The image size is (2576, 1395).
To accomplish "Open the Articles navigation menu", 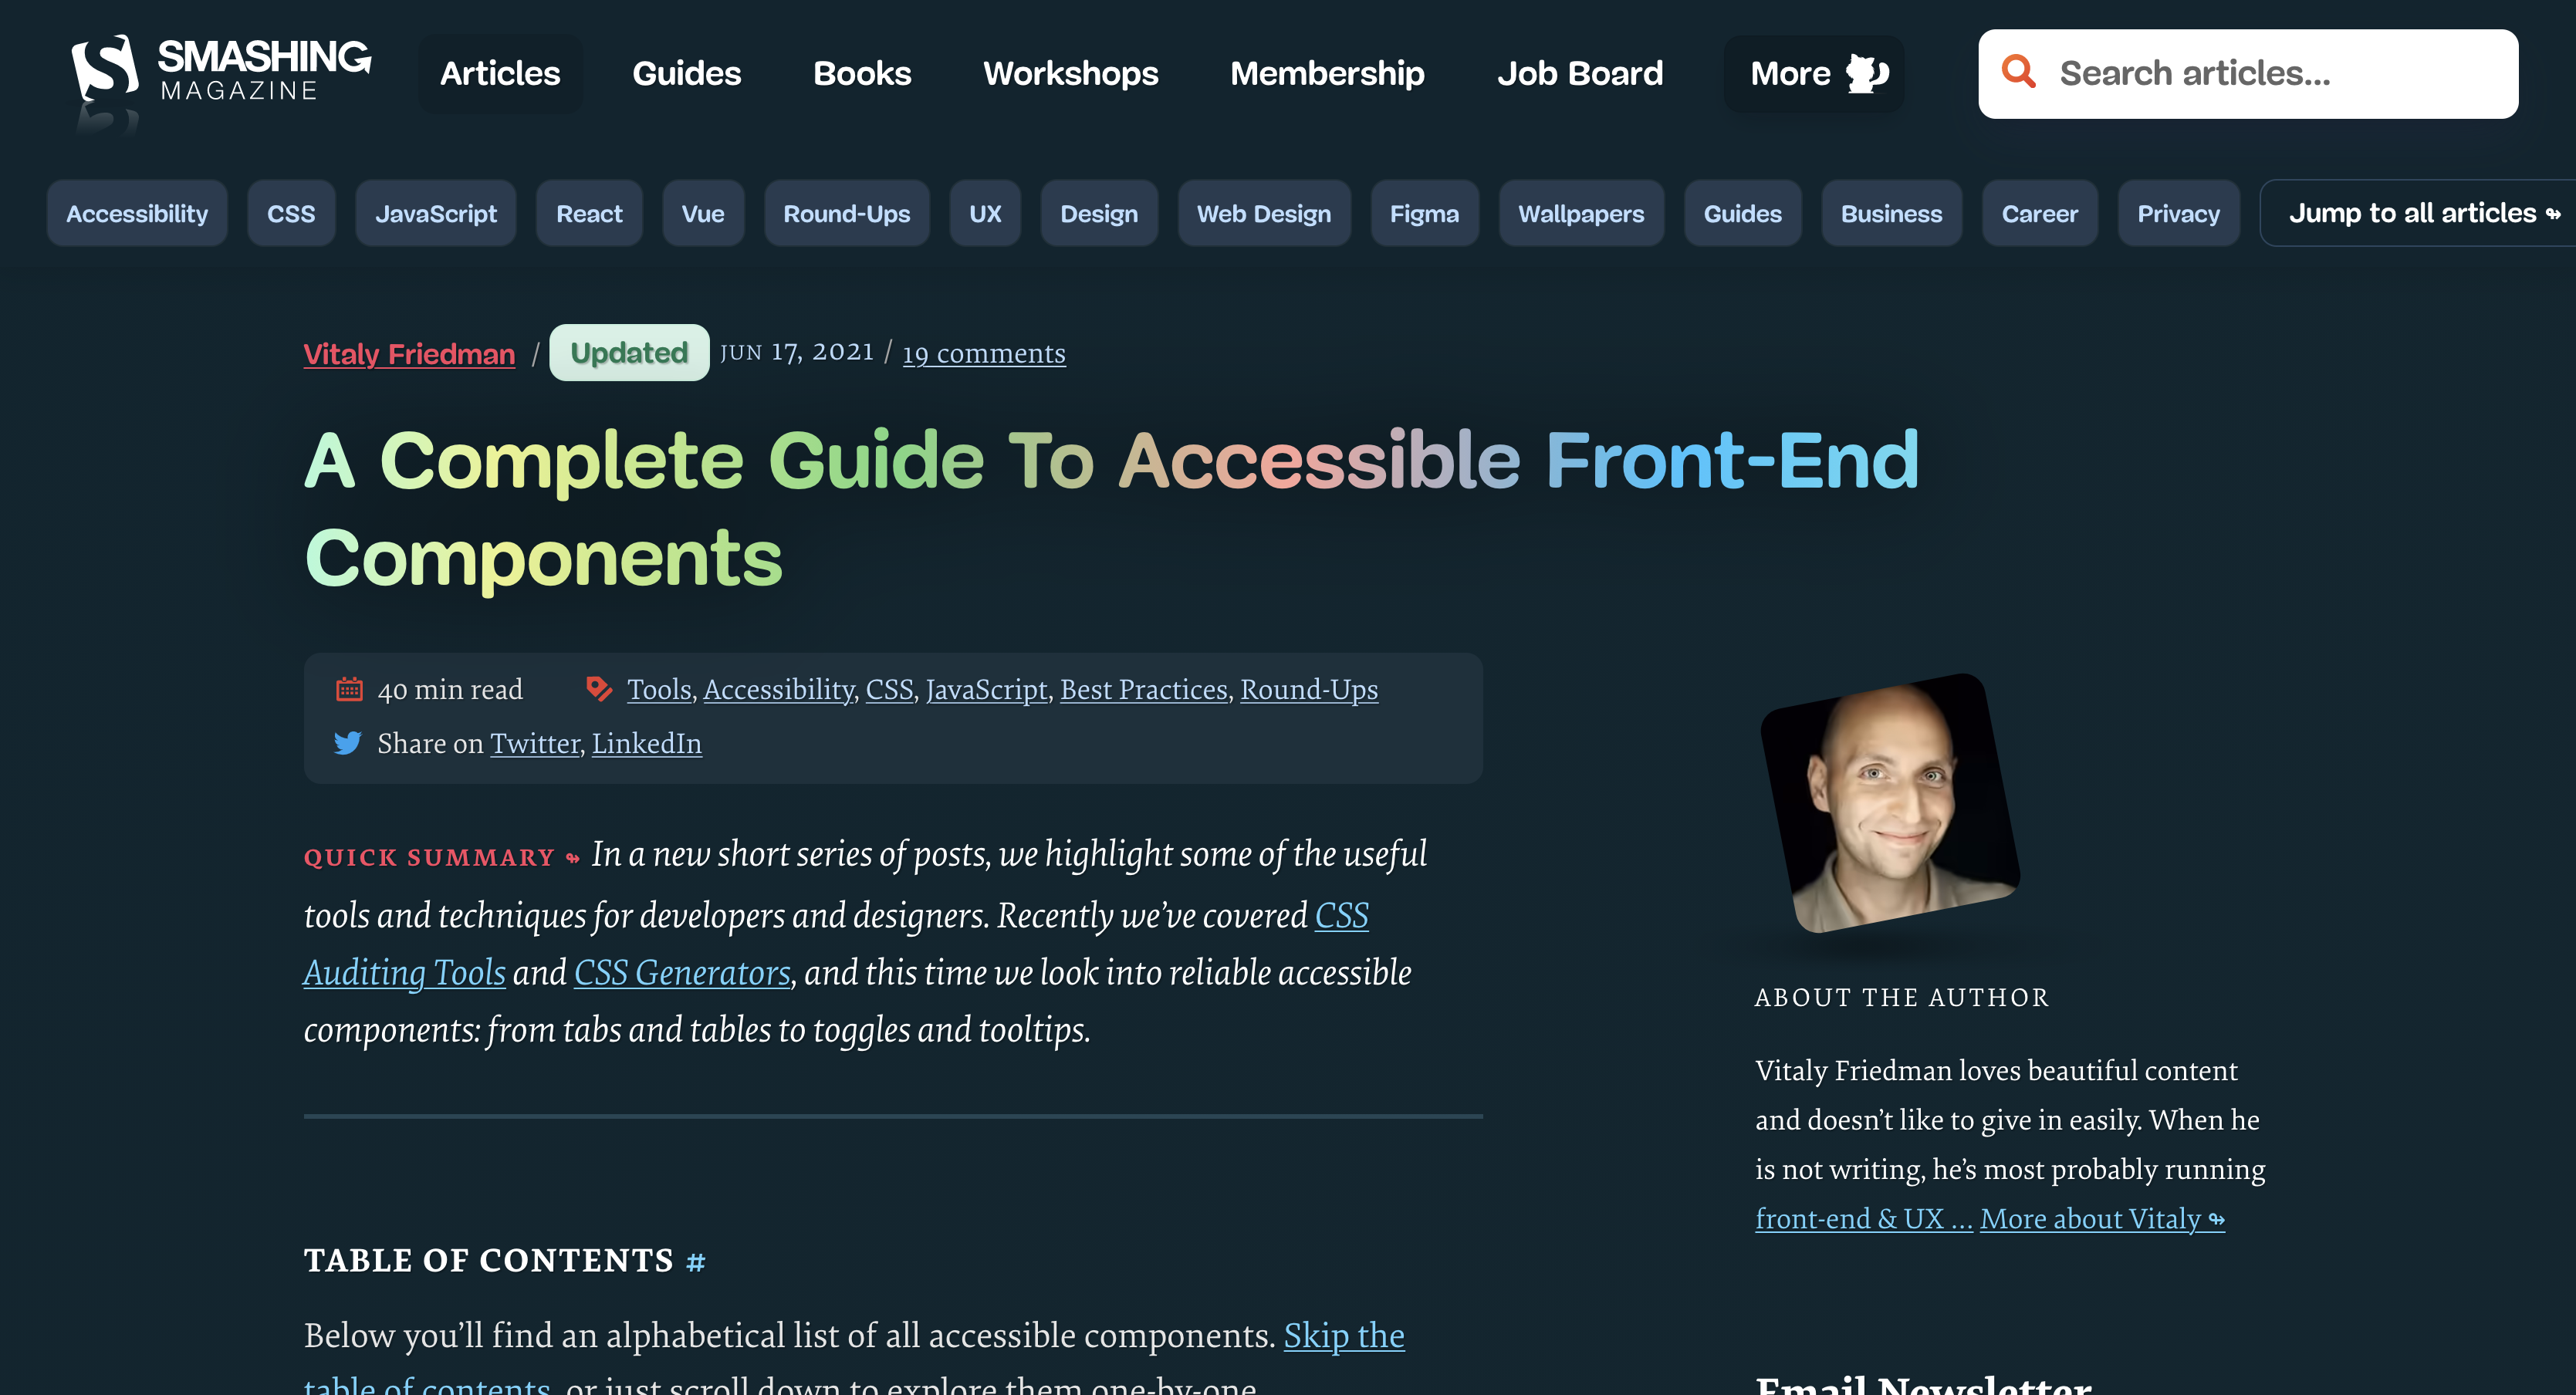I will click(500, 73).
